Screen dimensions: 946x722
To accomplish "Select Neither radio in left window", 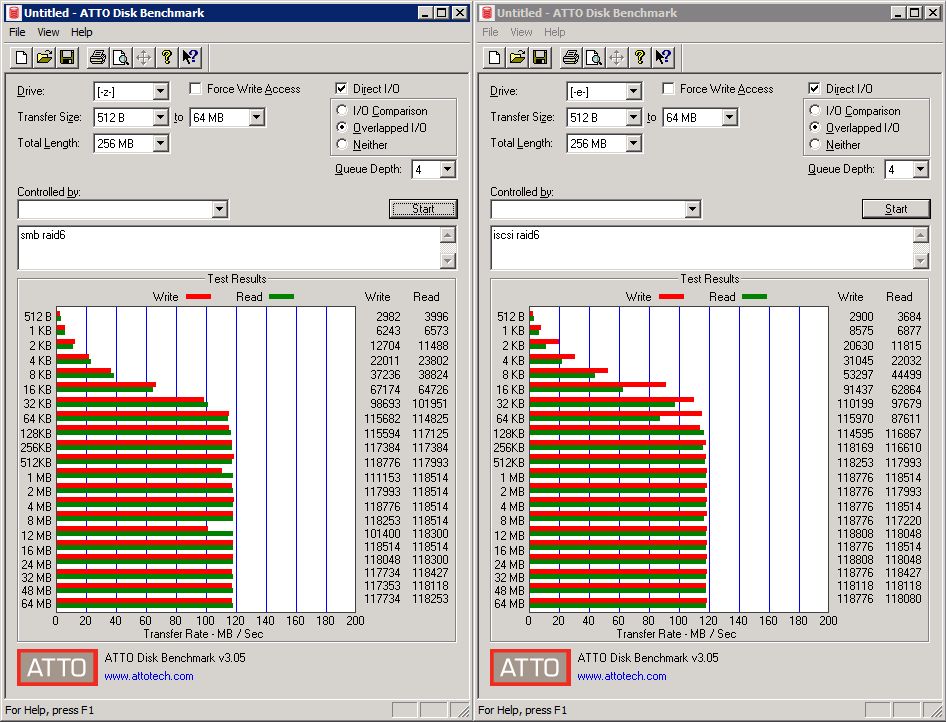I will click(x=342, y=144).
